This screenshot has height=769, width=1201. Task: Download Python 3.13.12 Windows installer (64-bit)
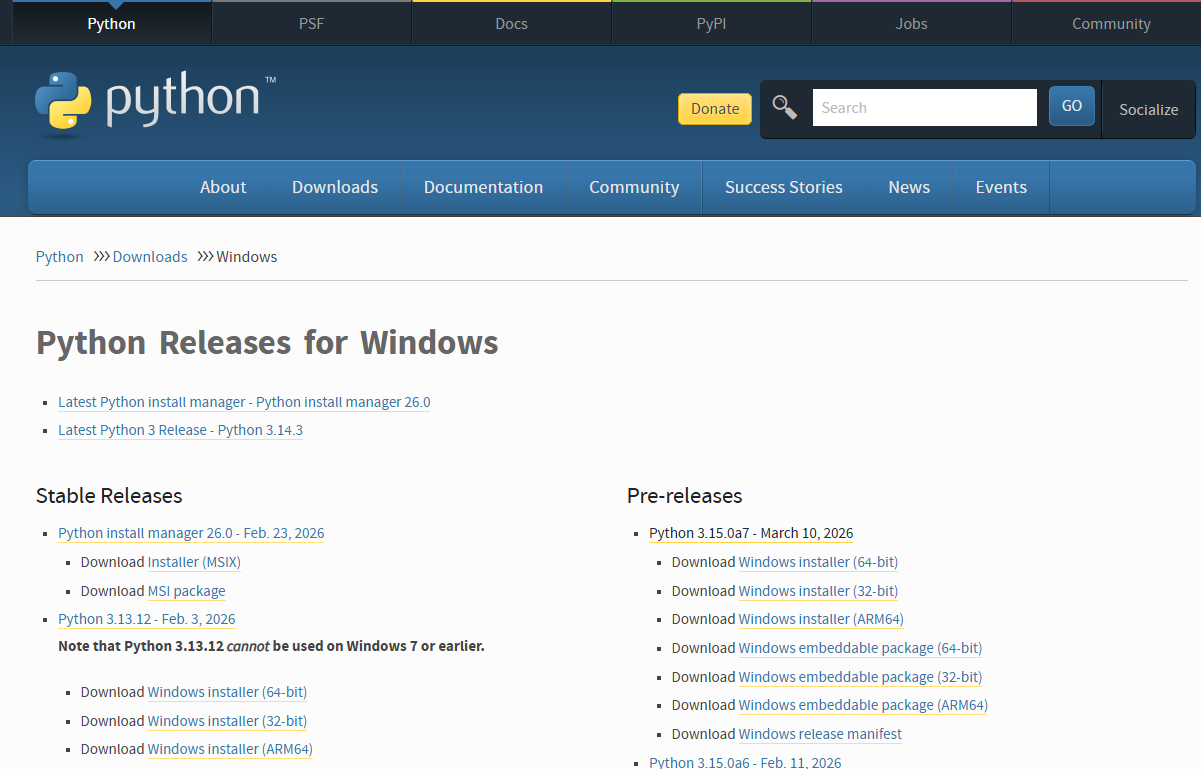pos(227,692)
